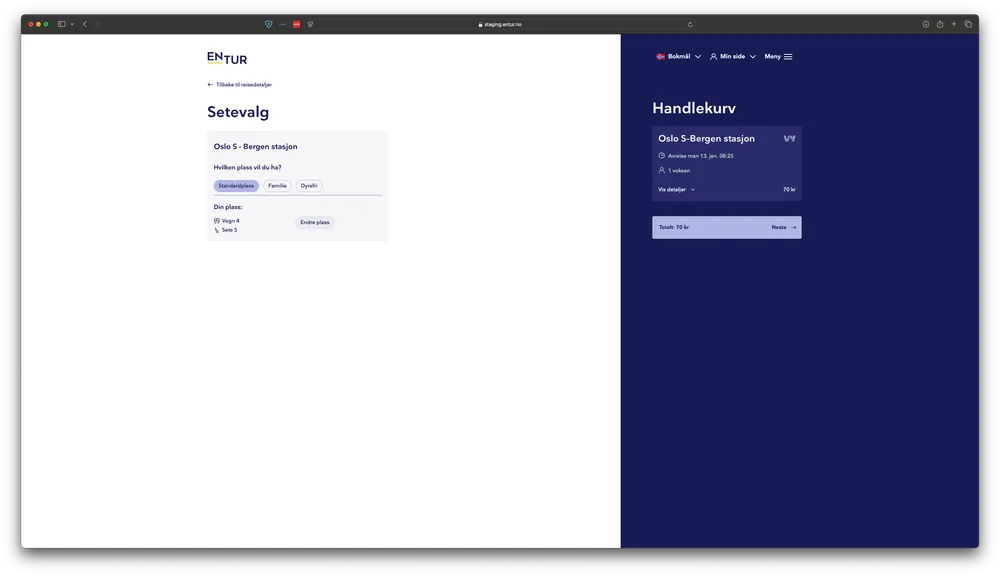This screenshot has width=1000, height=576.
Task: Open the Meny hamburger menu
Action: [x=778, y=57]
